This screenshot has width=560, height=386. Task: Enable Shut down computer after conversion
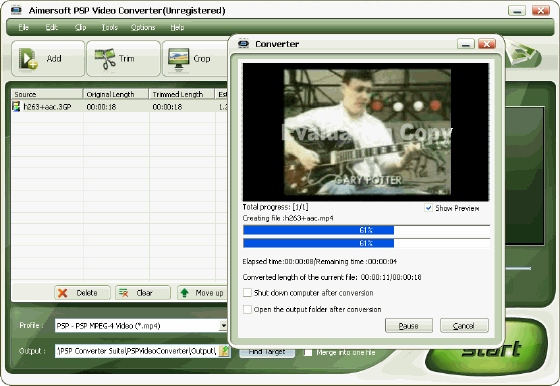[247, 293]
